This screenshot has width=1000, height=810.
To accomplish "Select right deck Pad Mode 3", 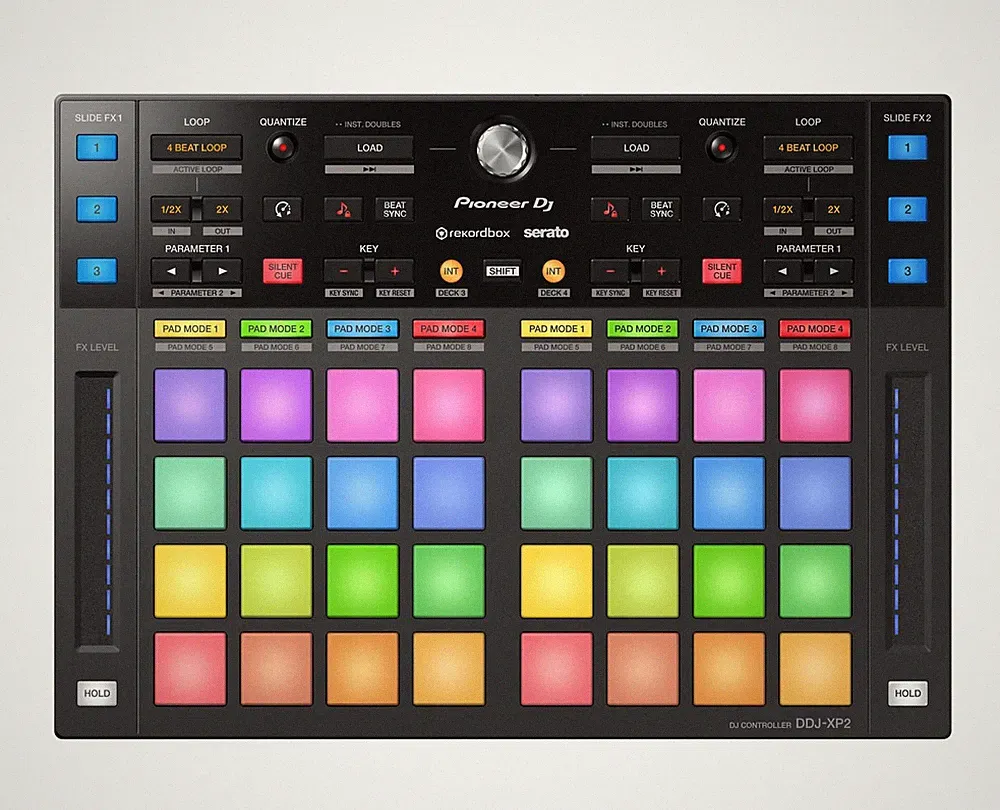I will click(728, 328).
